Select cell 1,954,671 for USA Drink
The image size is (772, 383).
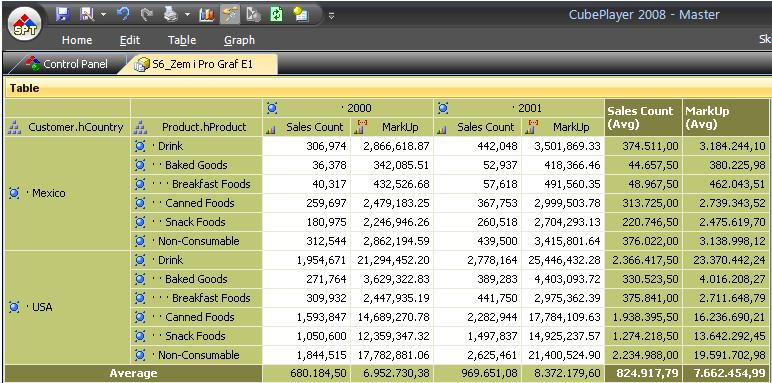[306, 260]
